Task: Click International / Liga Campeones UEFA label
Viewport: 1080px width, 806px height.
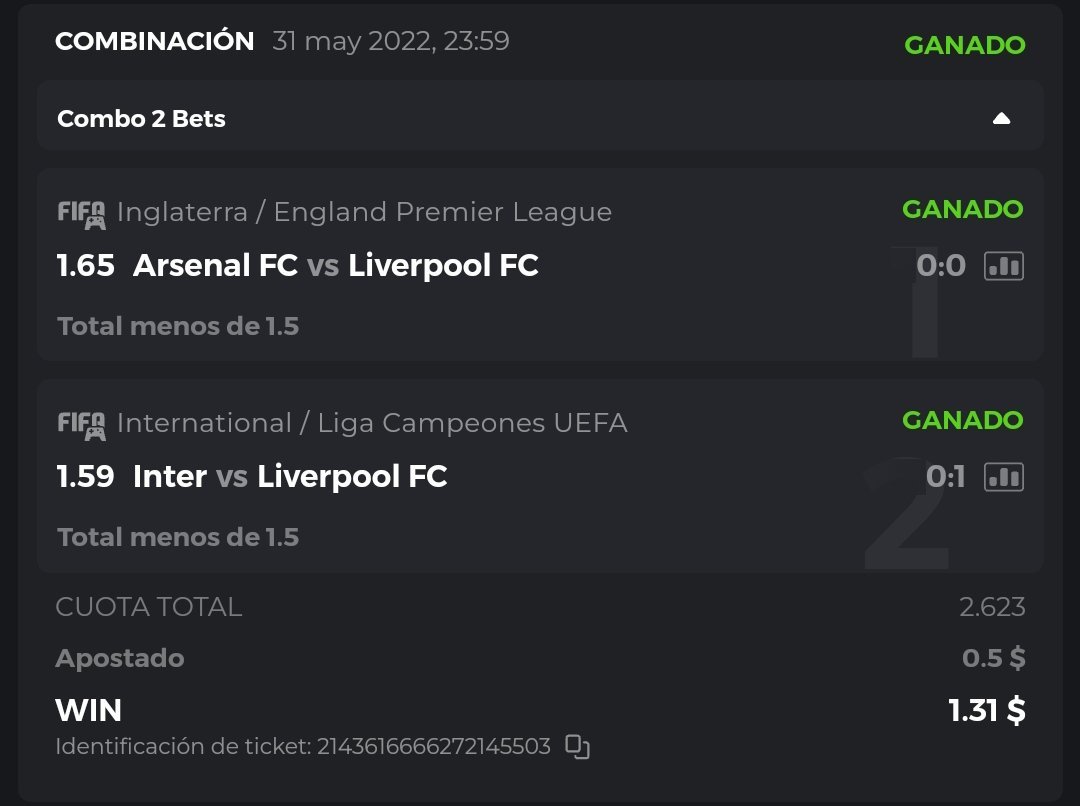Action: pos(372,423)
